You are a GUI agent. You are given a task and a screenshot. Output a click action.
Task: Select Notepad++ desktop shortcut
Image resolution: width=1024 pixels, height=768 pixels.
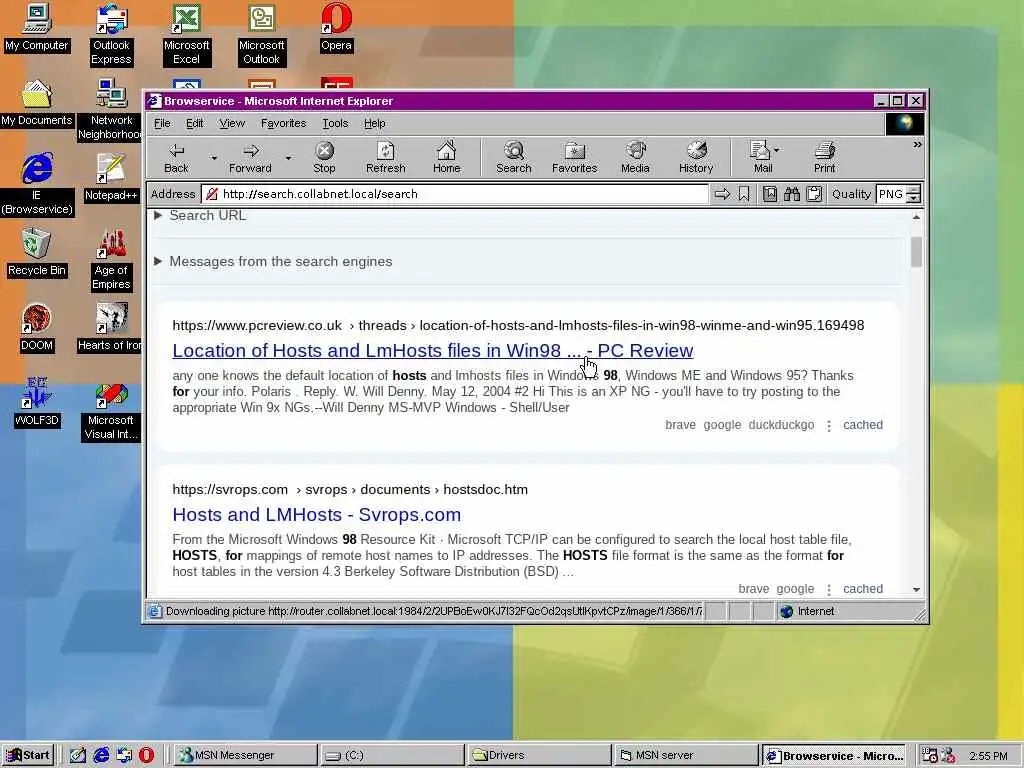coord(111,178)
